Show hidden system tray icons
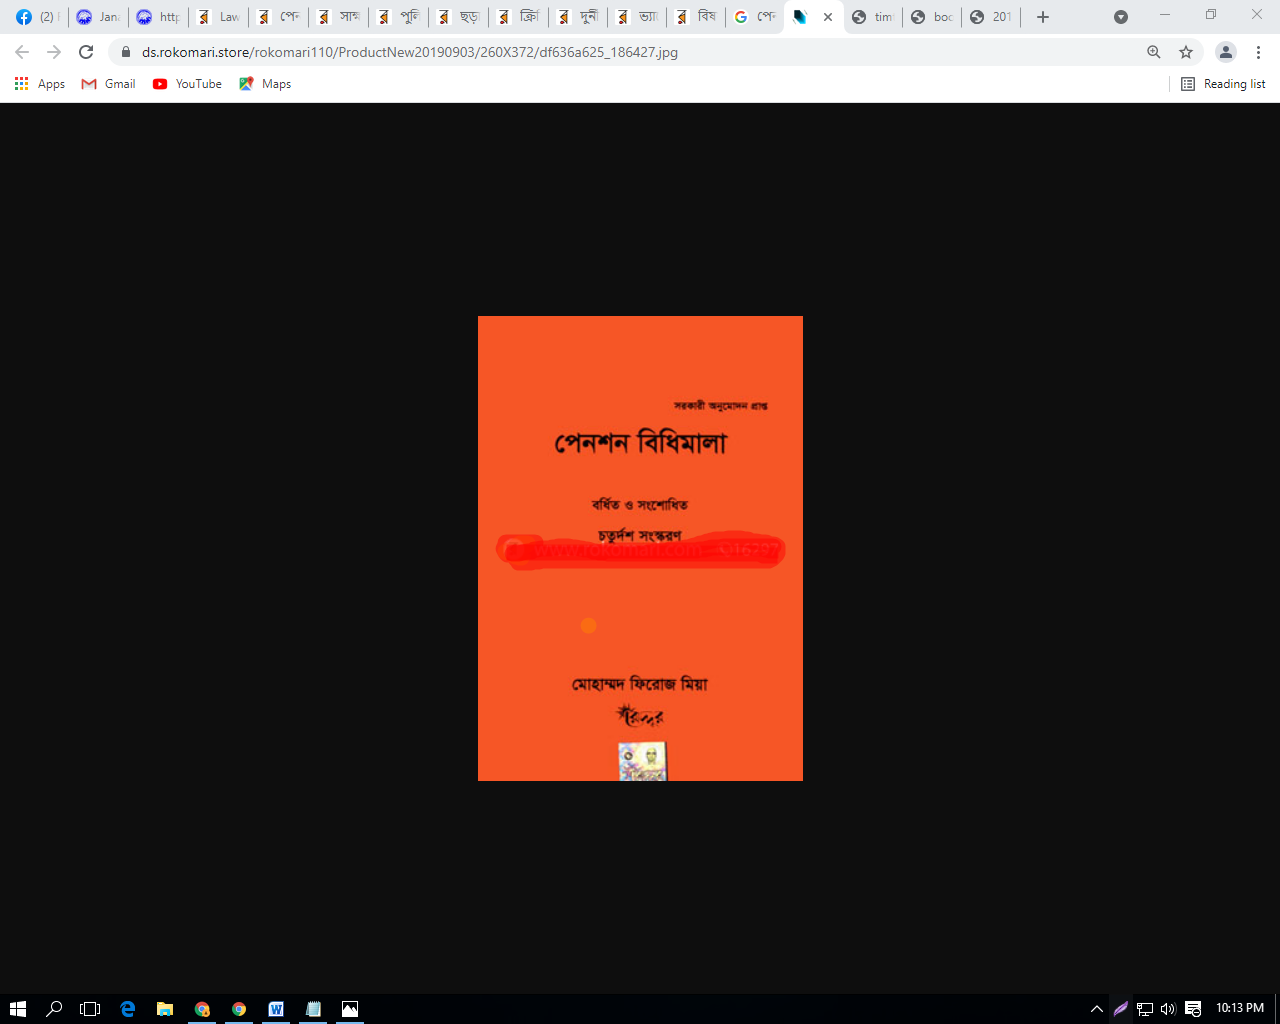Screen dimensions: 1280x1024 coord(1097,1009)
